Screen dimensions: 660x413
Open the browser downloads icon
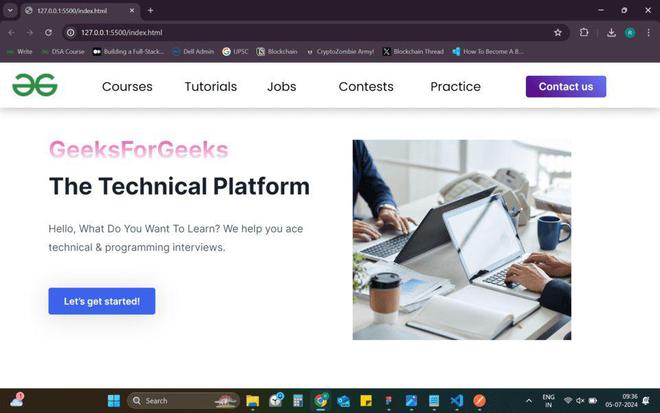[x=611, y=32]
